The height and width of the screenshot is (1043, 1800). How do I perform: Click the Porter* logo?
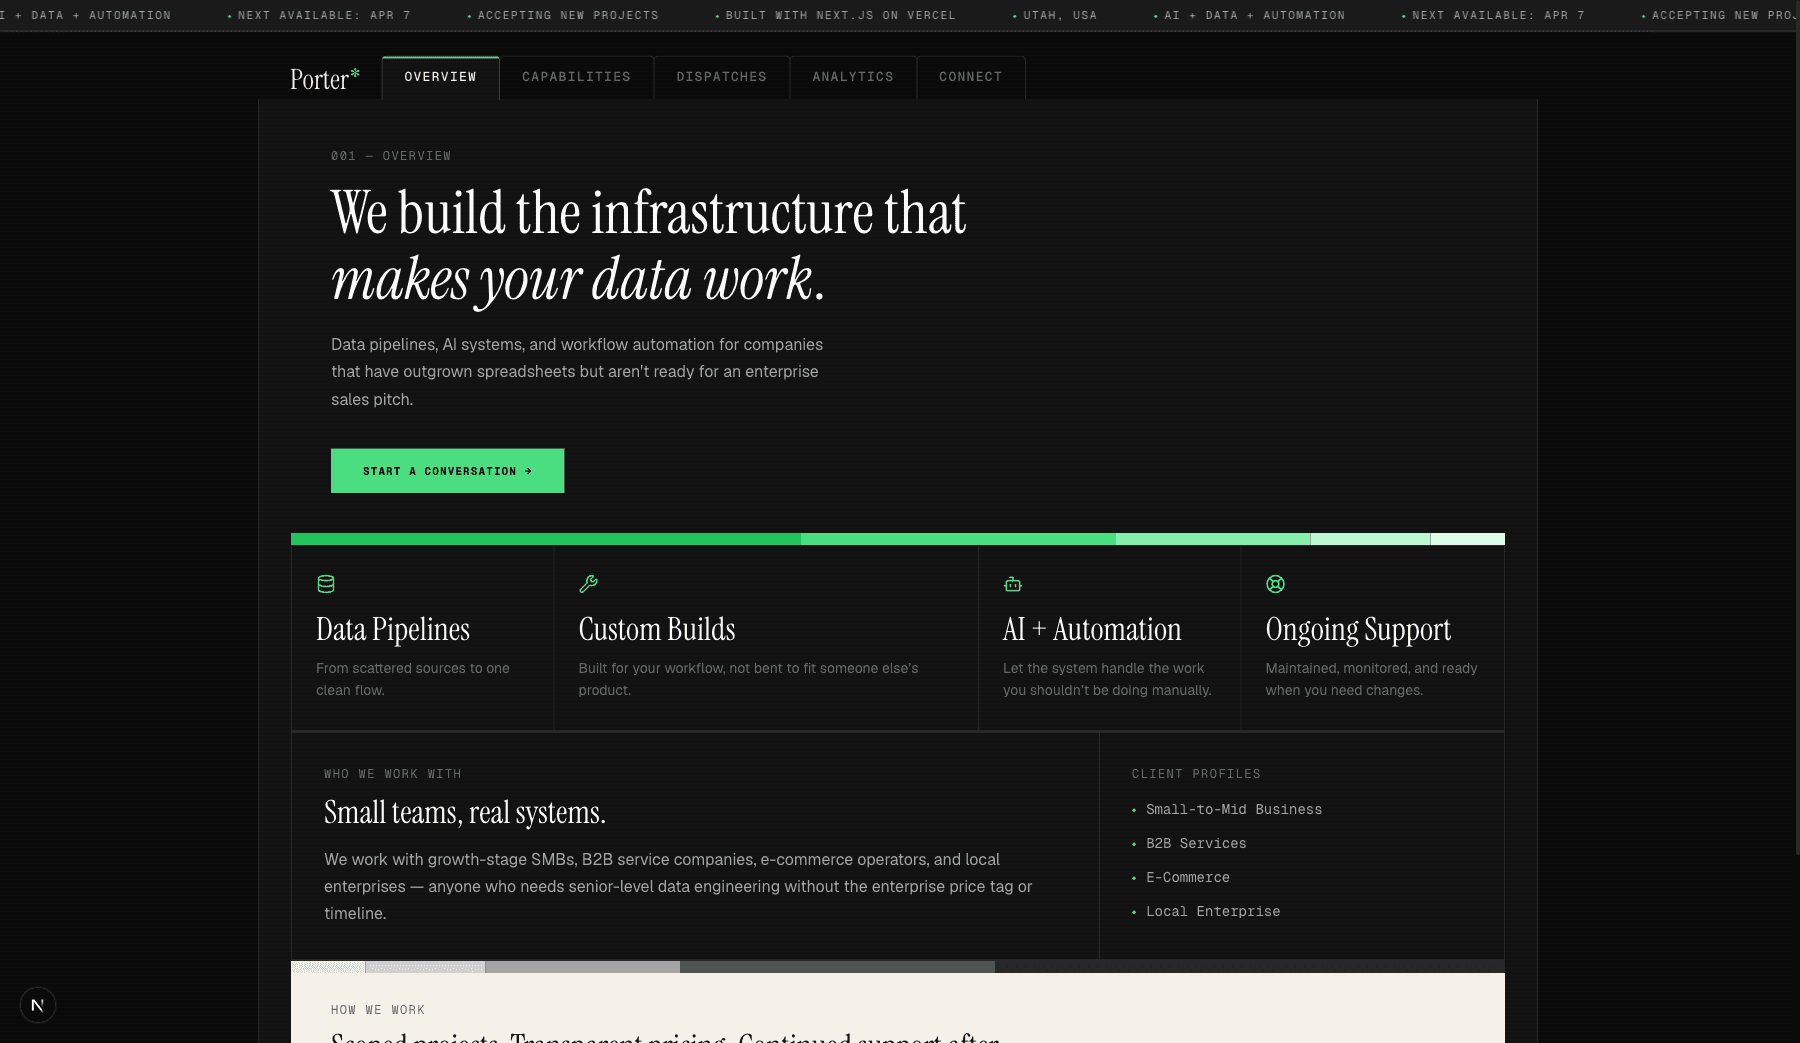(x=324, y=77)
